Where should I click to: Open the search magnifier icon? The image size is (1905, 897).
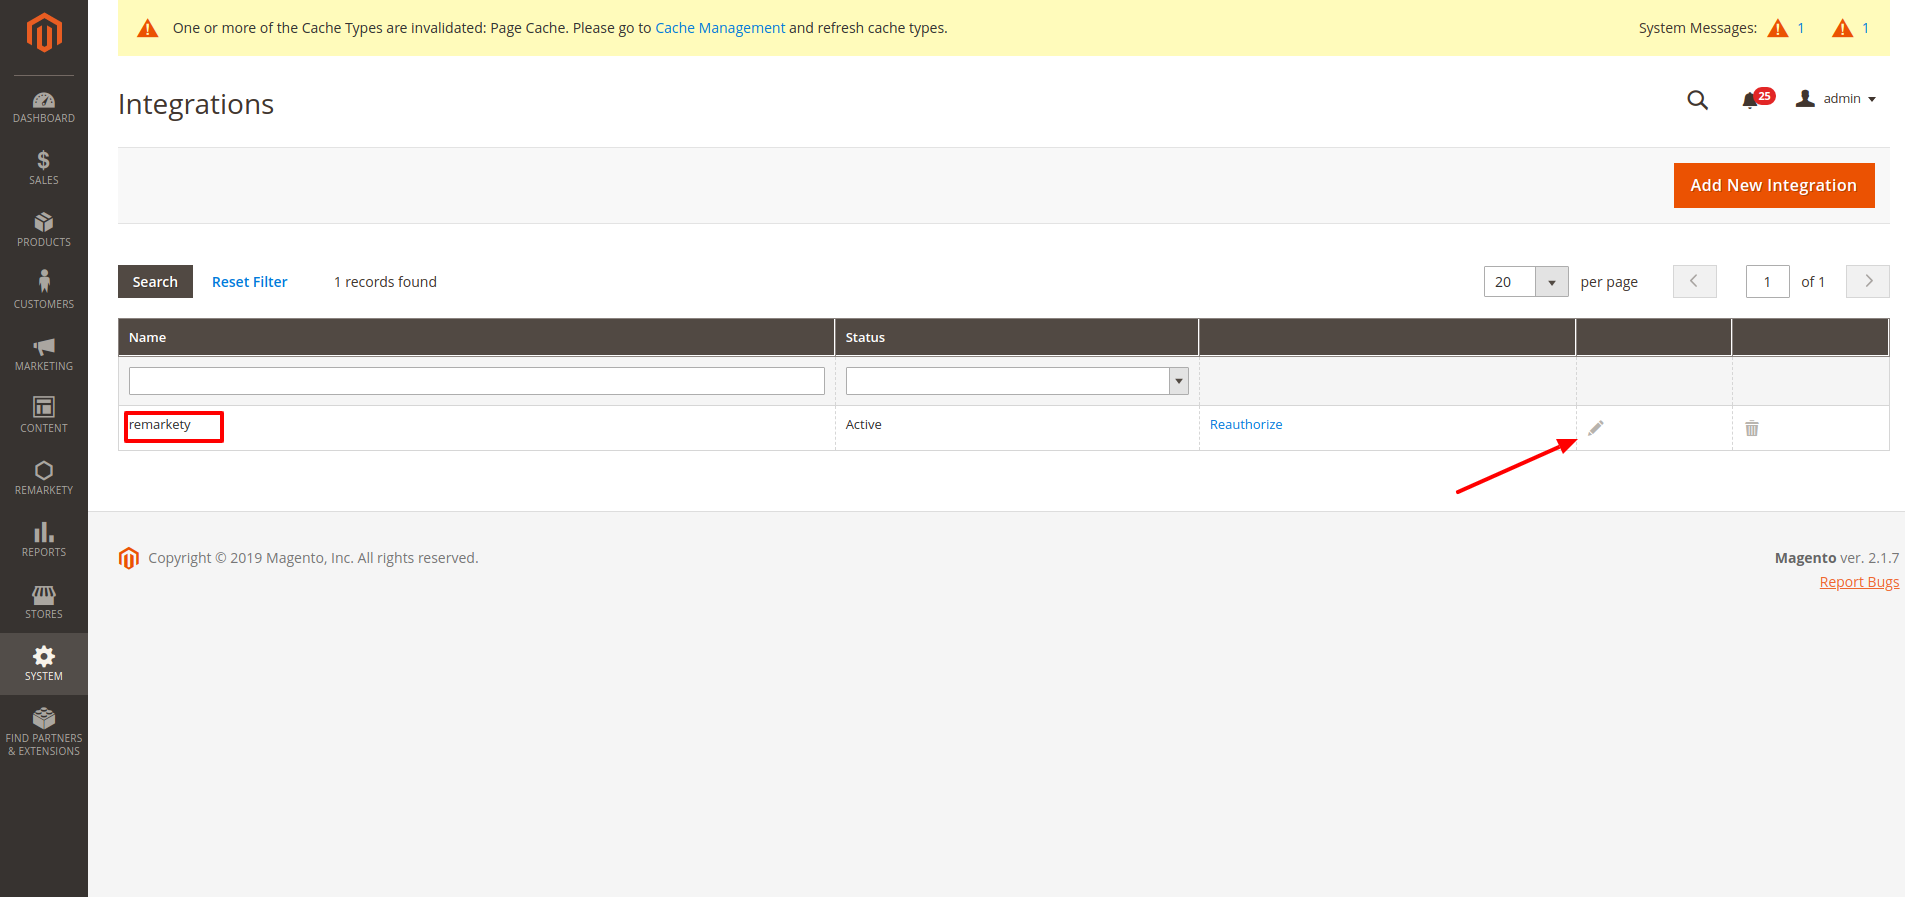click(x=1697, y=100)
